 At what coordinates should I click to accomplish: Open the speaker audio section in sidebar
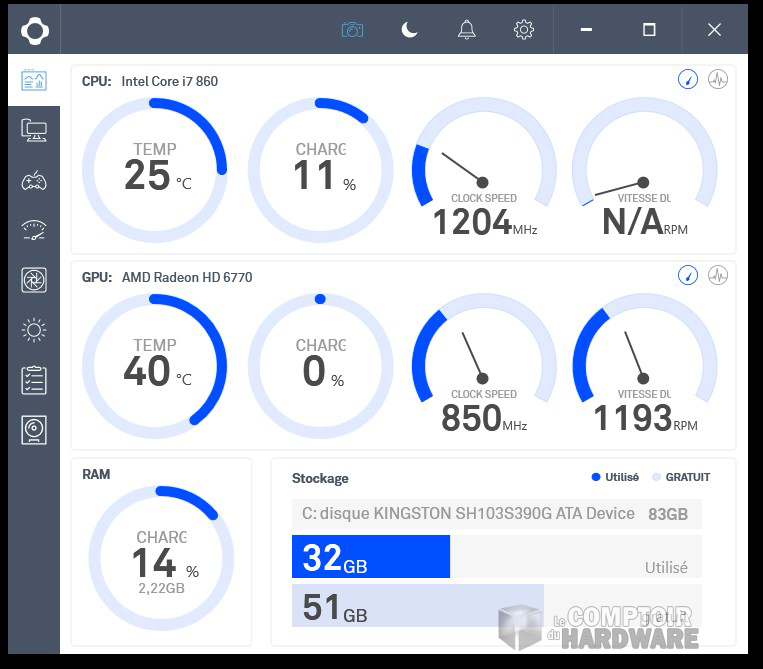click(34, 430)
